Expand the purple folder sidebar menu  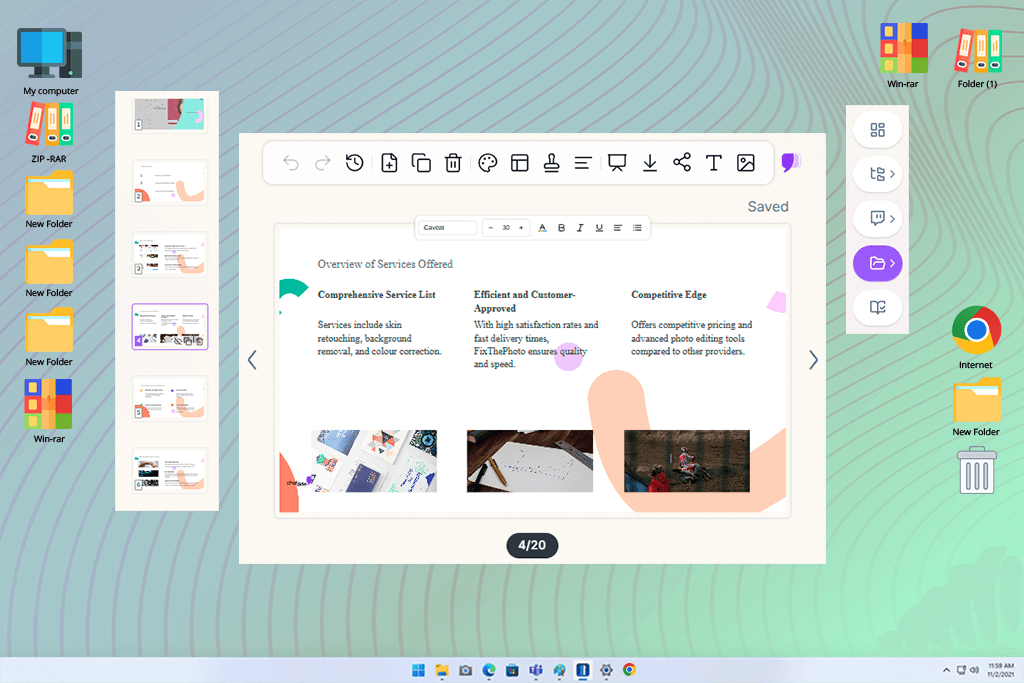pyautogui.click(x=878, y=263)
